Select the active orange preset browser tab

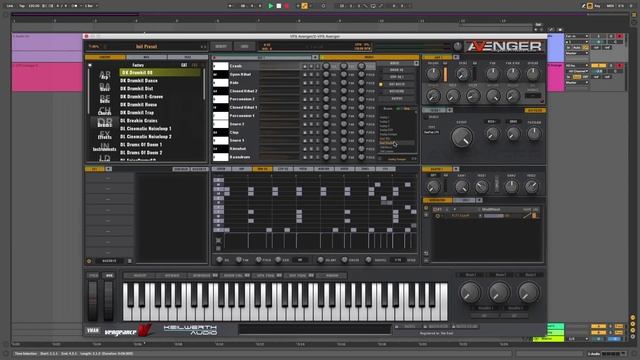pyautogui.click(x=105, y=57)
